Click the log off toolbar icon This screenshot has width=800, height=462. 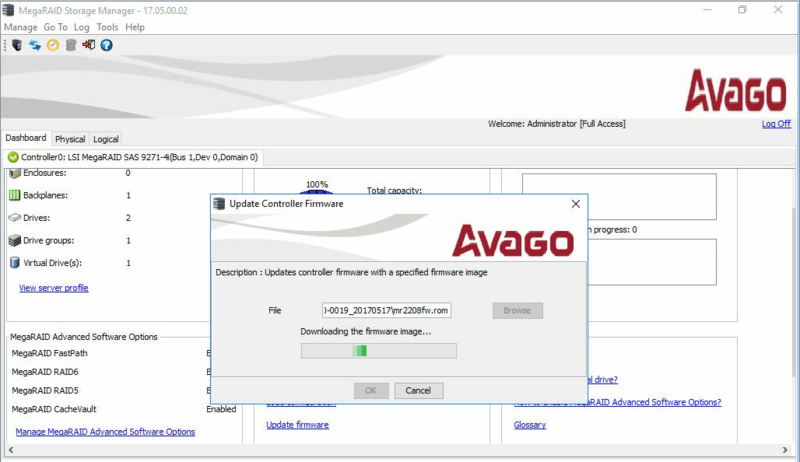(x=89, y=45)
